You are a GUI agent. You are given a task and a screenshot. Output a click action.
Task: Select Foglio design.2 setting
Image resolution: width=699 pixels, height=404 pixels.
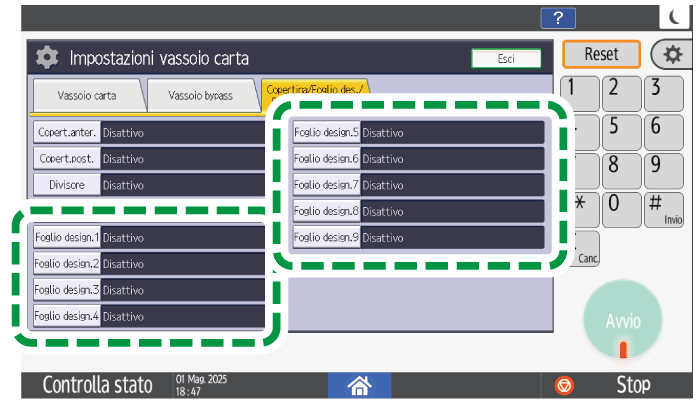(67, 264)
